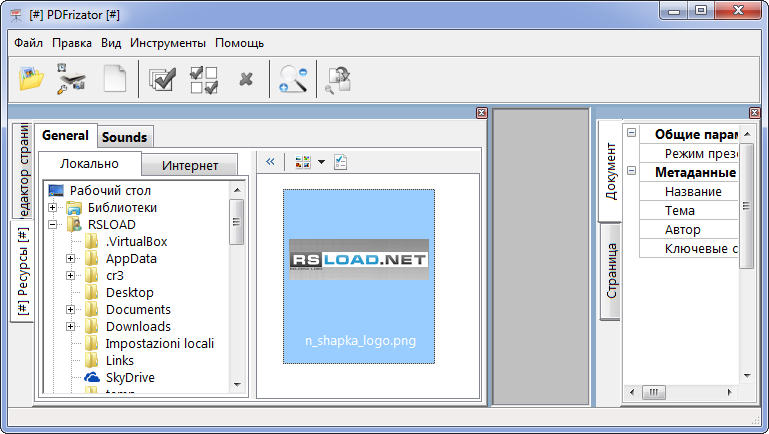The width and height of the screenshot is (769, 434).
Task: Open the Правка menu
Action: (x=72, y=43)
